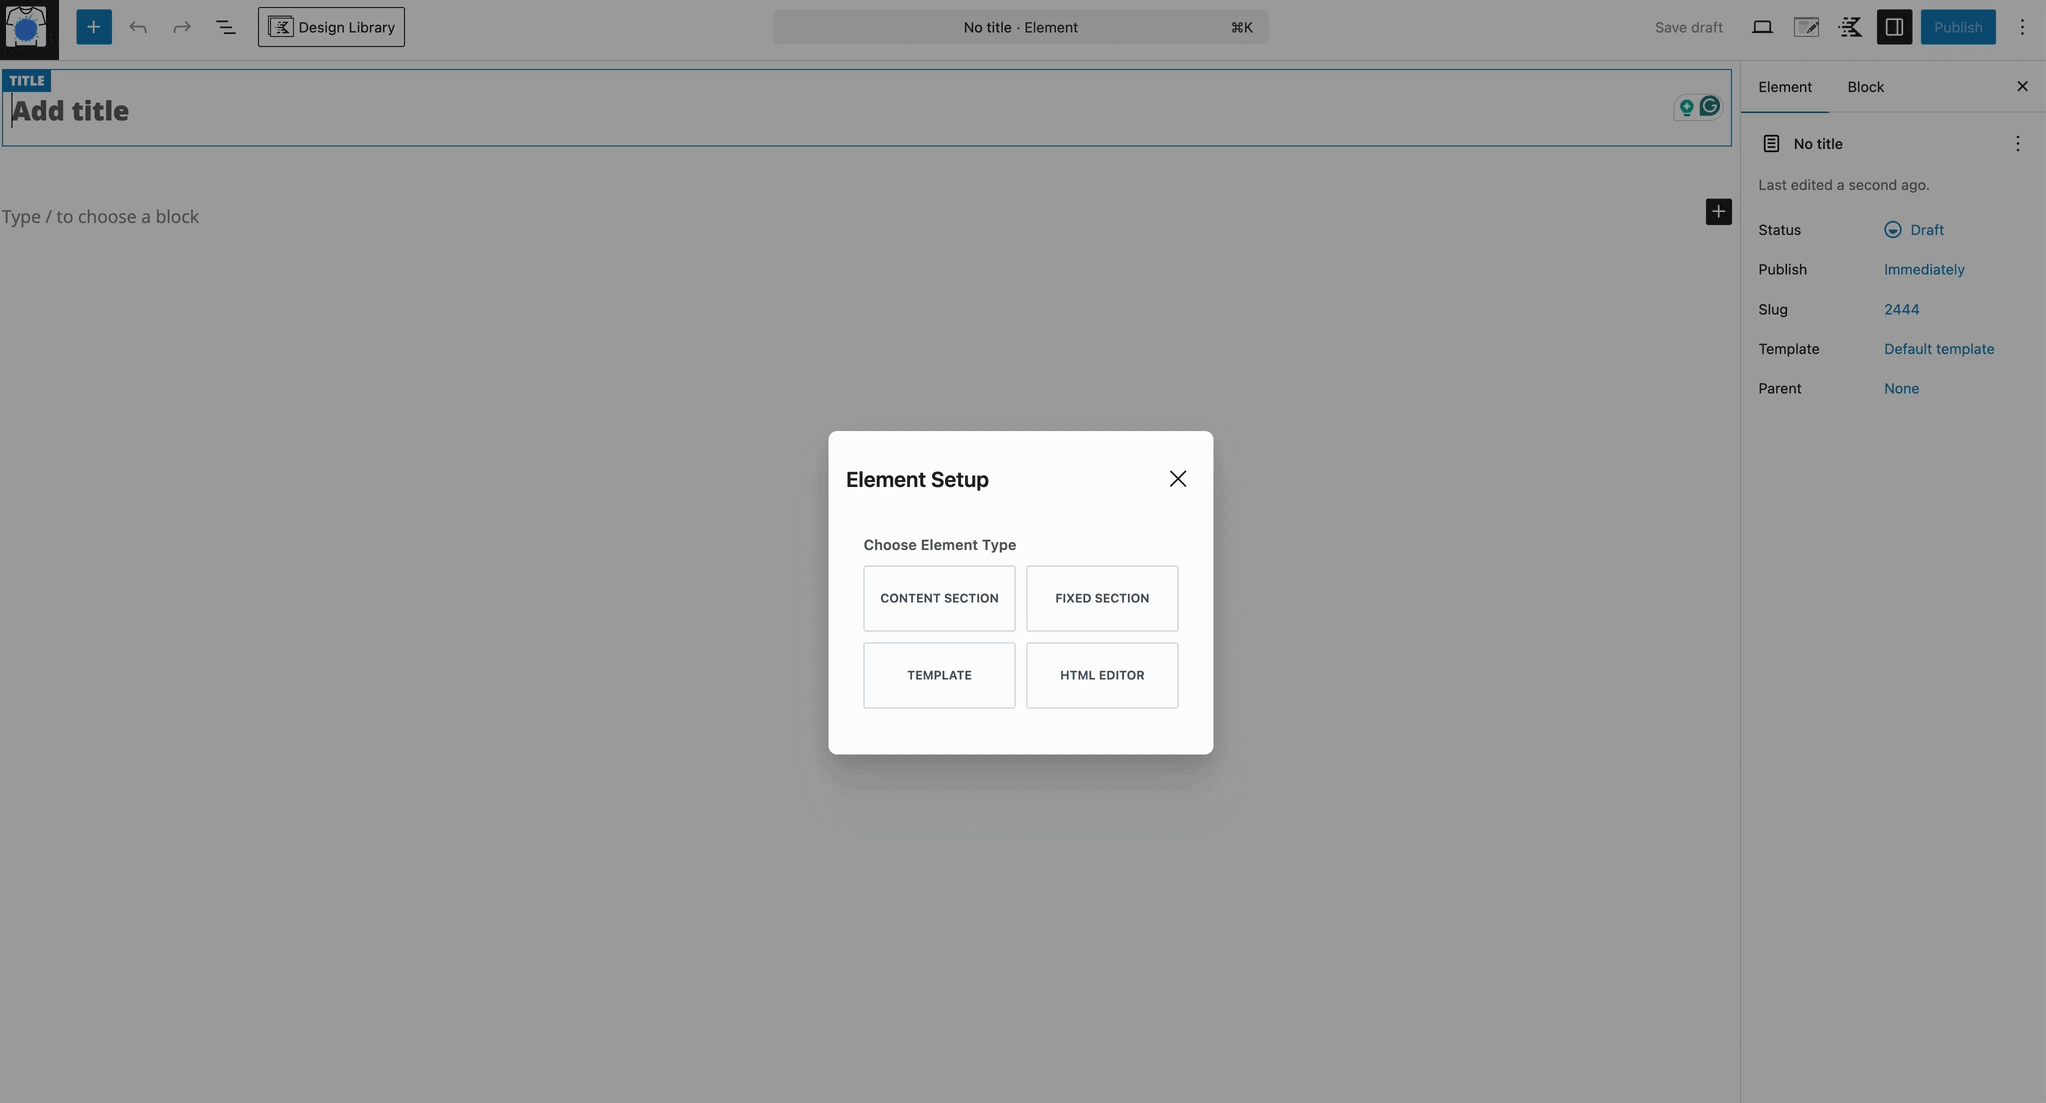The height and width of the screenshot is (1103, 2046).
Task: Open desktop Preview options
Action: click(1763, 26)
